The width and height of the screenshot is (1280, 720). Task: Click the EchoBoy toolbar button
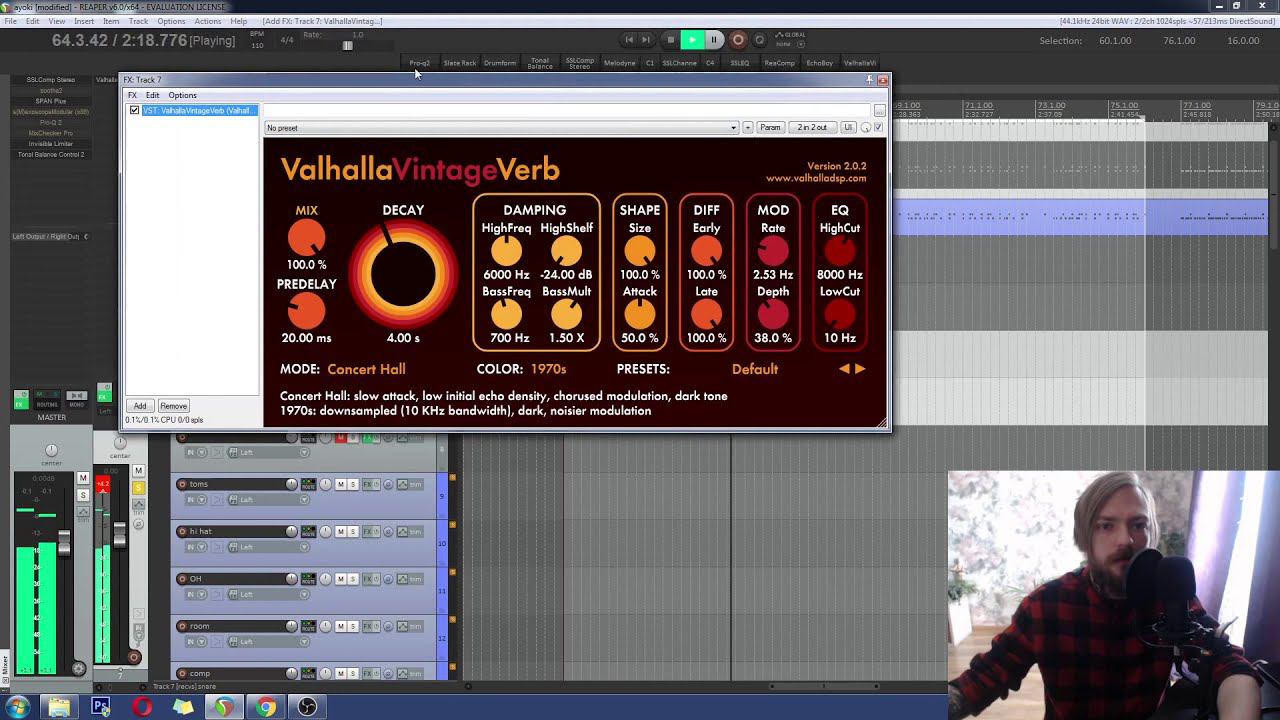pos(820,63)
